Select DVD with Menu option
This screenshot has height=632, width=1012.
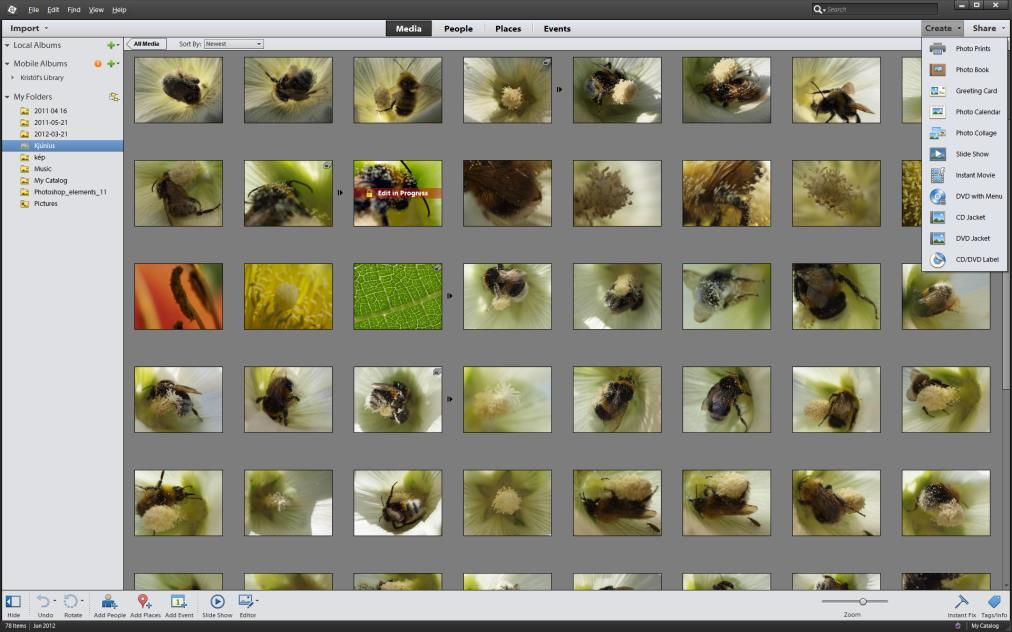[x=964, y=196]
